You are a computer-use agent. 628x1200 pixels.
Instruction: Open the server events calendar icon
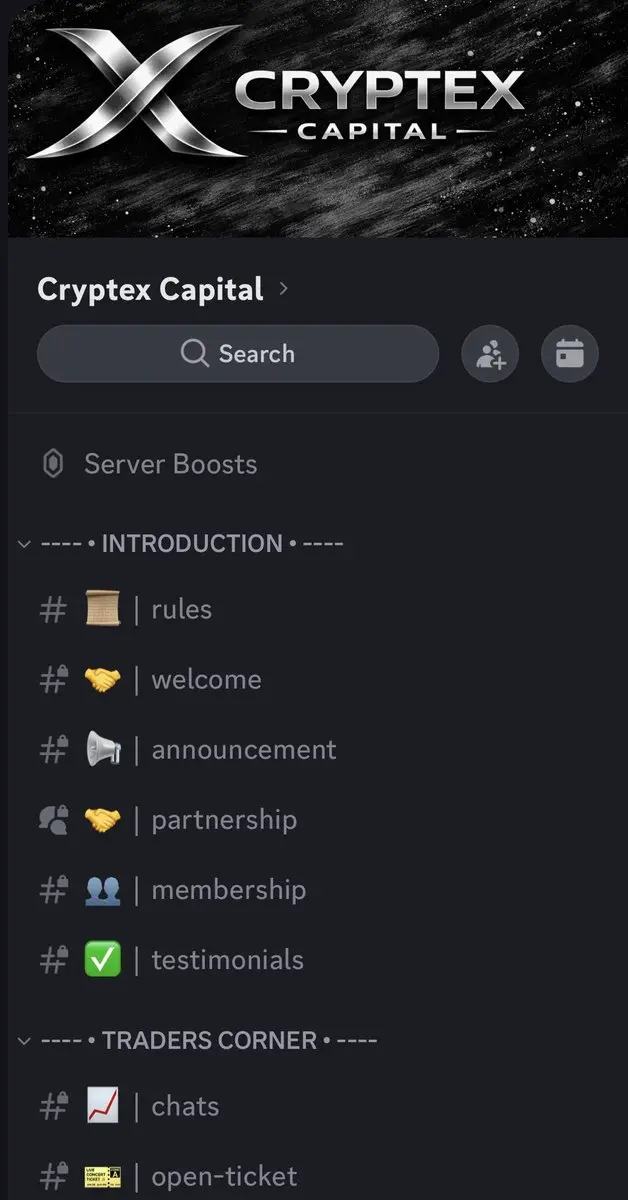(x=570, y=354)
